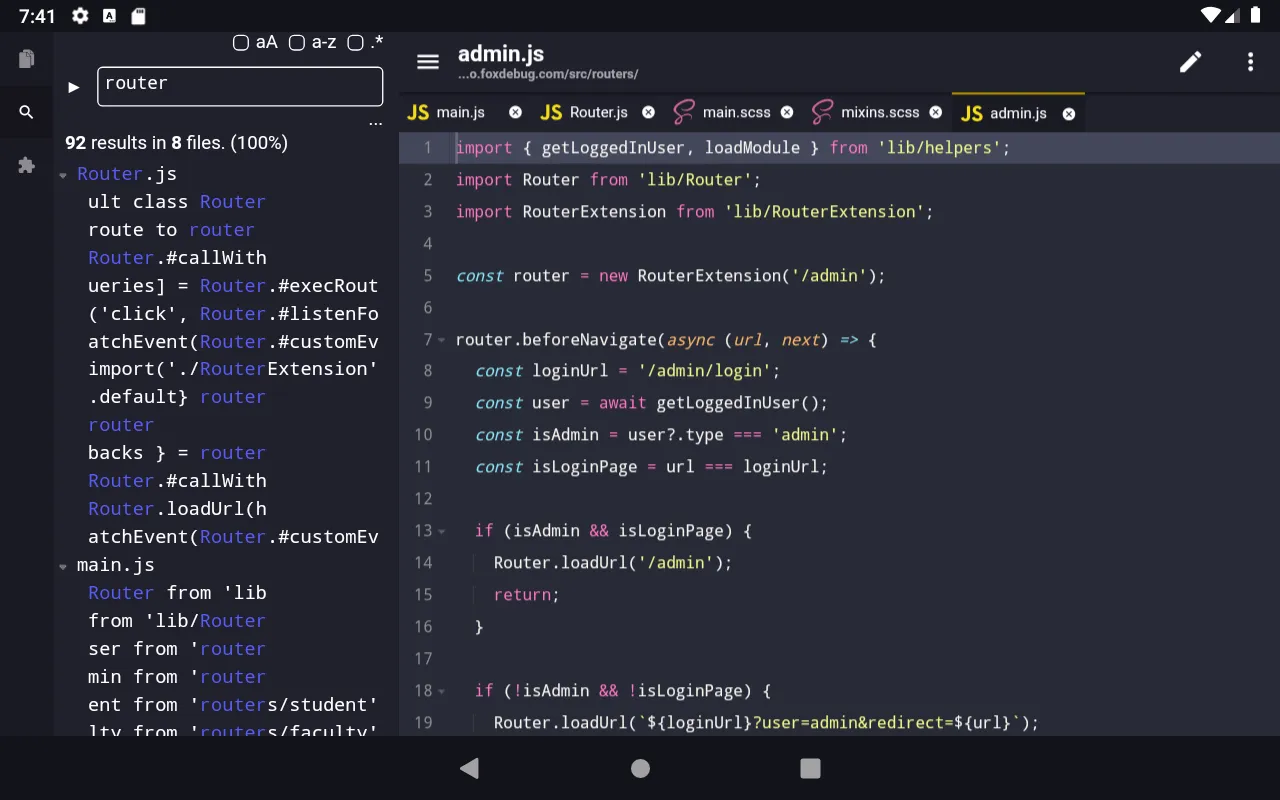This screenshot has width=1280, height=800.
Task: Collapse the Router.js results group
Action: click(x=63, y=175)
